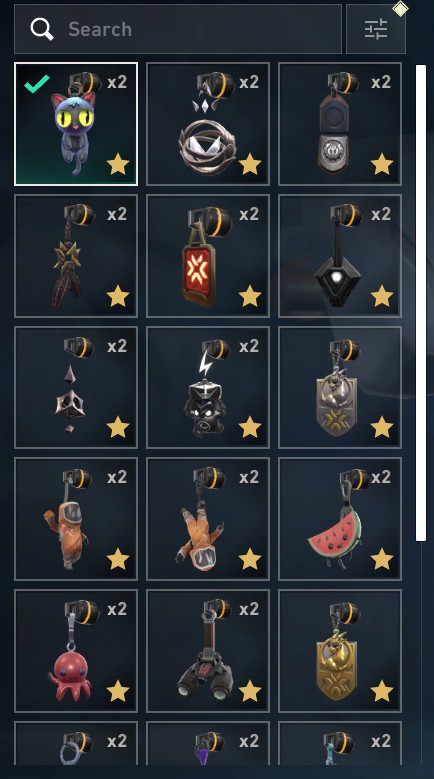
Task: Toggle favorite star on octopus buddy
Action: point(118,691)
